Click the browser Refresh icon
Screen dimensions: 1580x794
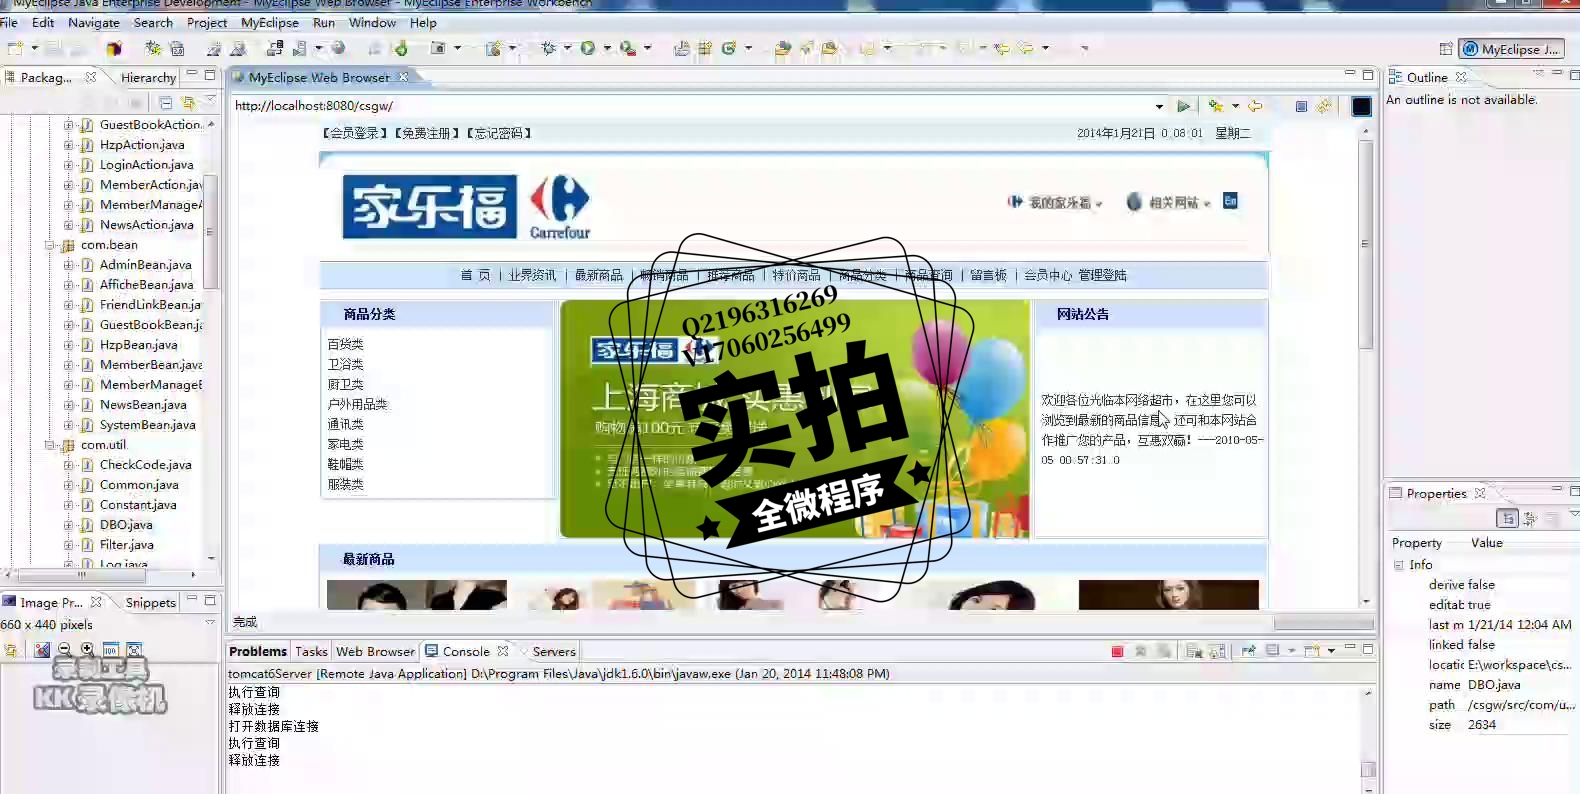[x=1324, y=106]
